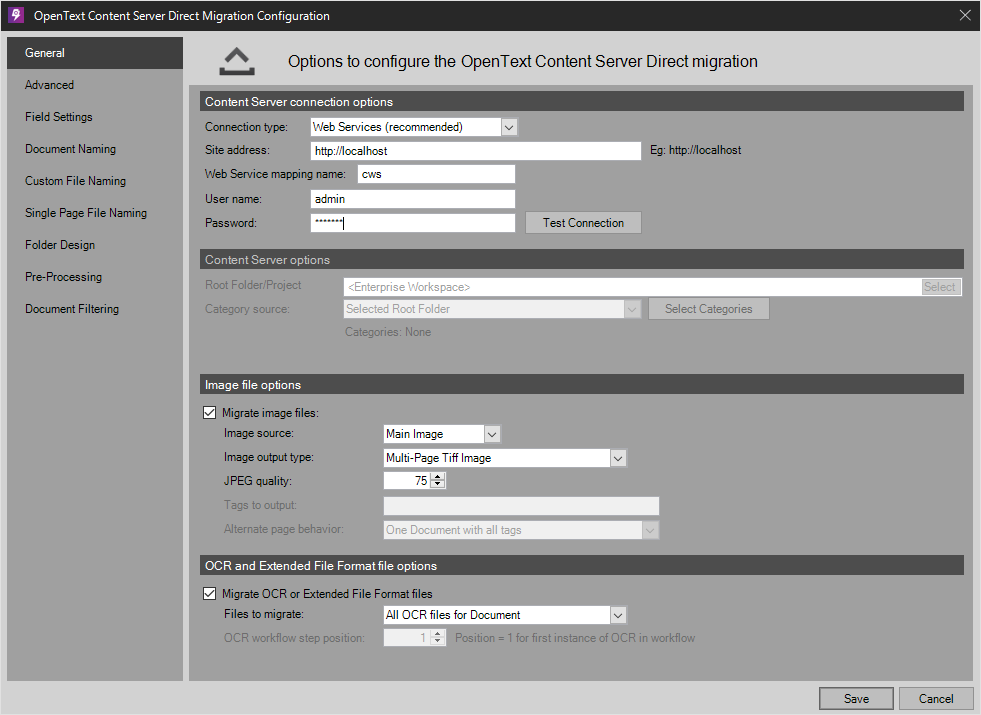Click the User name input field
Image resolution: width=981 pixels, height=715 pixels.
tap(413, 199)
